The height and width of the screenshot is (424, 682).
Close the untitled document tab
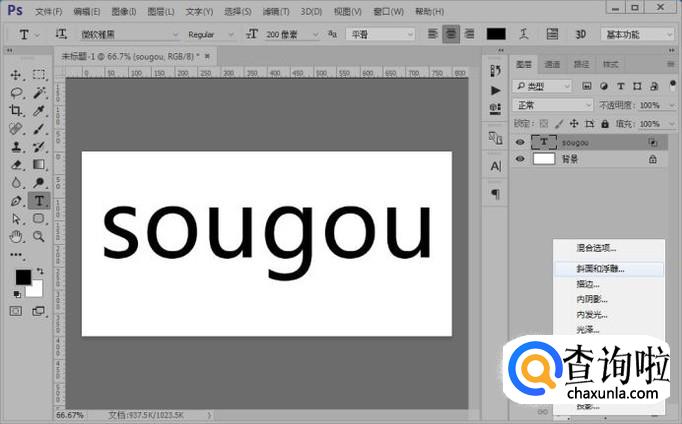click(x=207, y=56)
